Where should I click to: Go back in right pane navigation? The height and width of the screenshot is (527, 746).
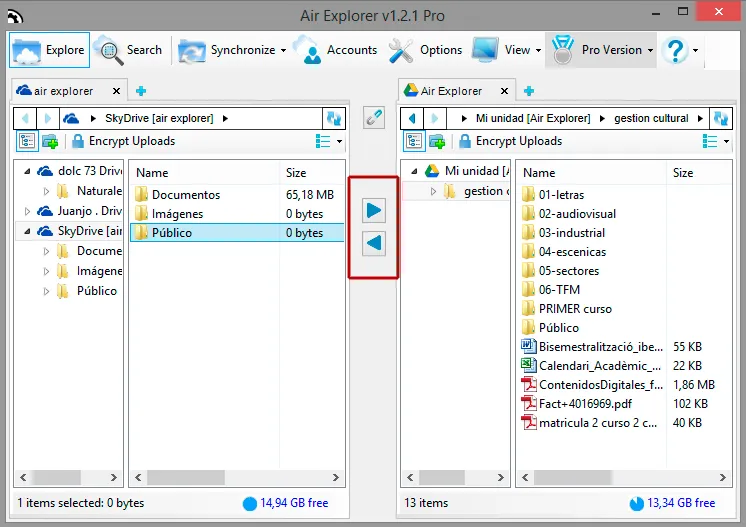point(412,118)
